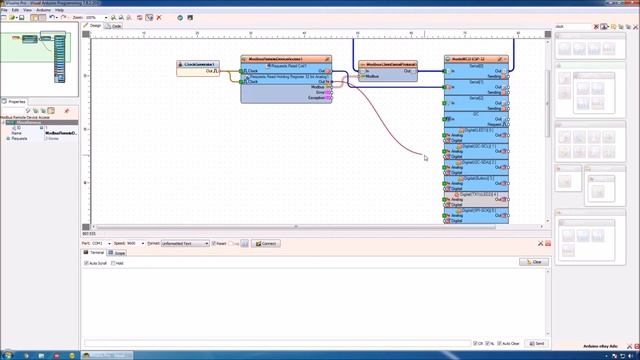
Task: Open the Port COM dropdown
Action: (x=109, y=244)
